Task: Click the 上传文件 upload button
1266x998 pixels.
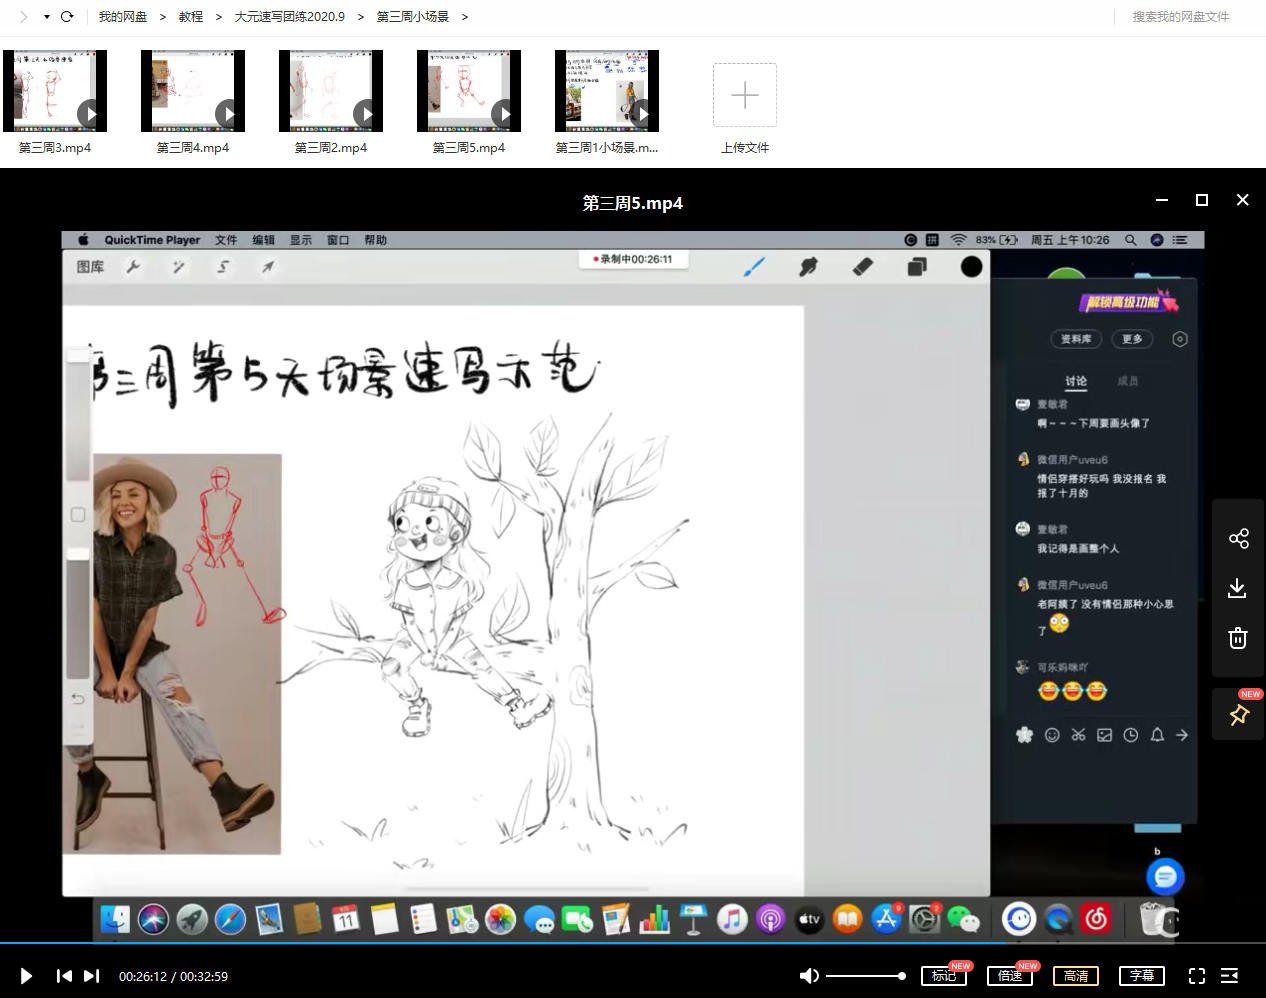Action: click(x=744, y=95)
